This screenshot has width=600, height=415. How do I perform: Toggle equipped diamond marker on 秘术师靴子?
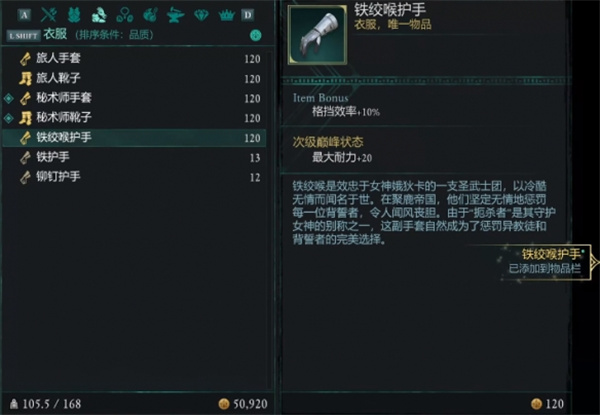click(x=8, y=118)
